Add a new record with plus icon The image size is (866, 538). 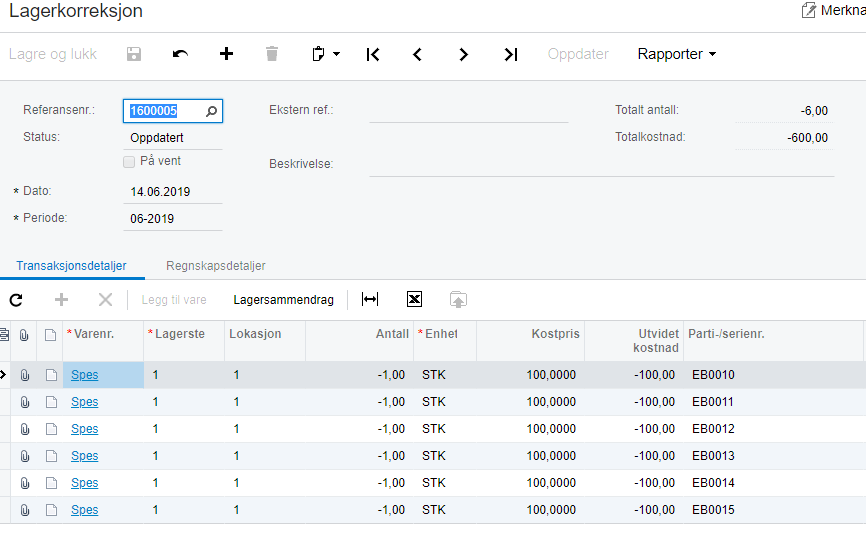coord(226,54)
